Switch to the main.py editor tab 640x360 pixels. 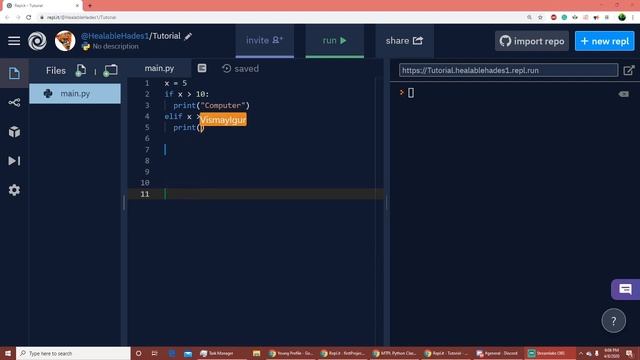159,68
